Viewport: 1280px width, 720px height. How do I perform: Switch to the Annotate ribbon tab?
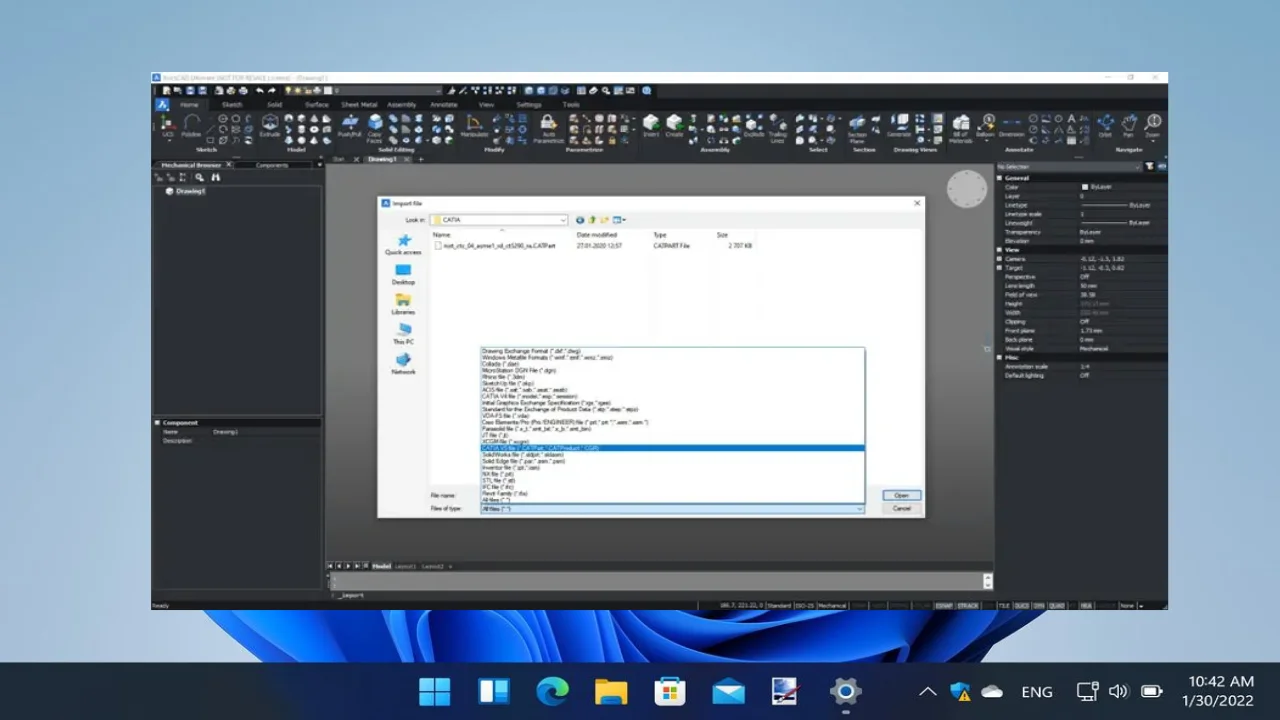444,104
